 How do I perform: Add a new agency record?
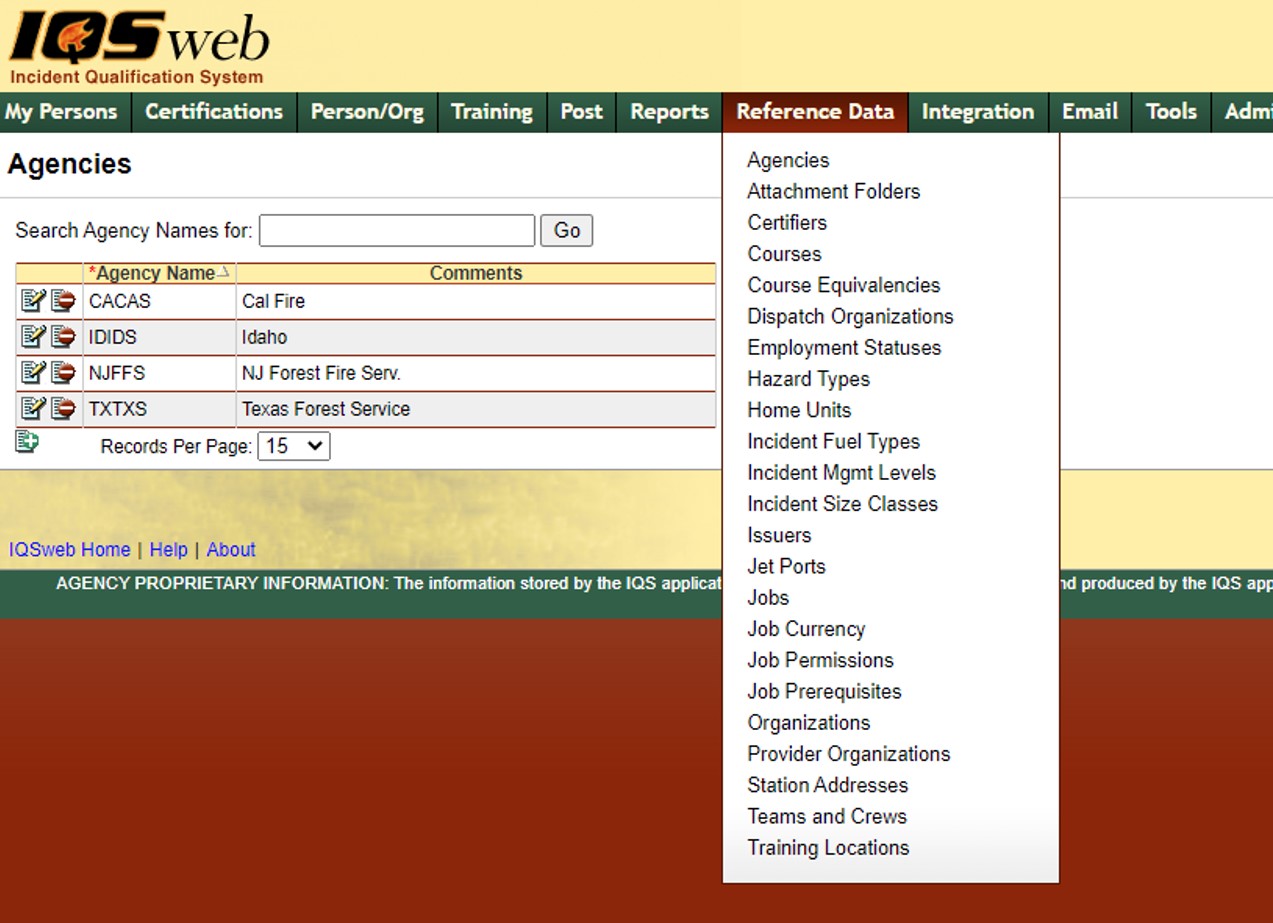27,441
